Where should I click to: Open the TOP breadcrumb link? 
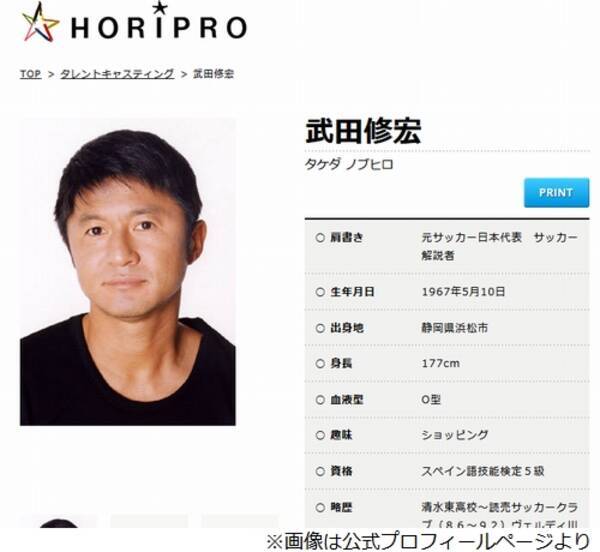pos(30,74)
